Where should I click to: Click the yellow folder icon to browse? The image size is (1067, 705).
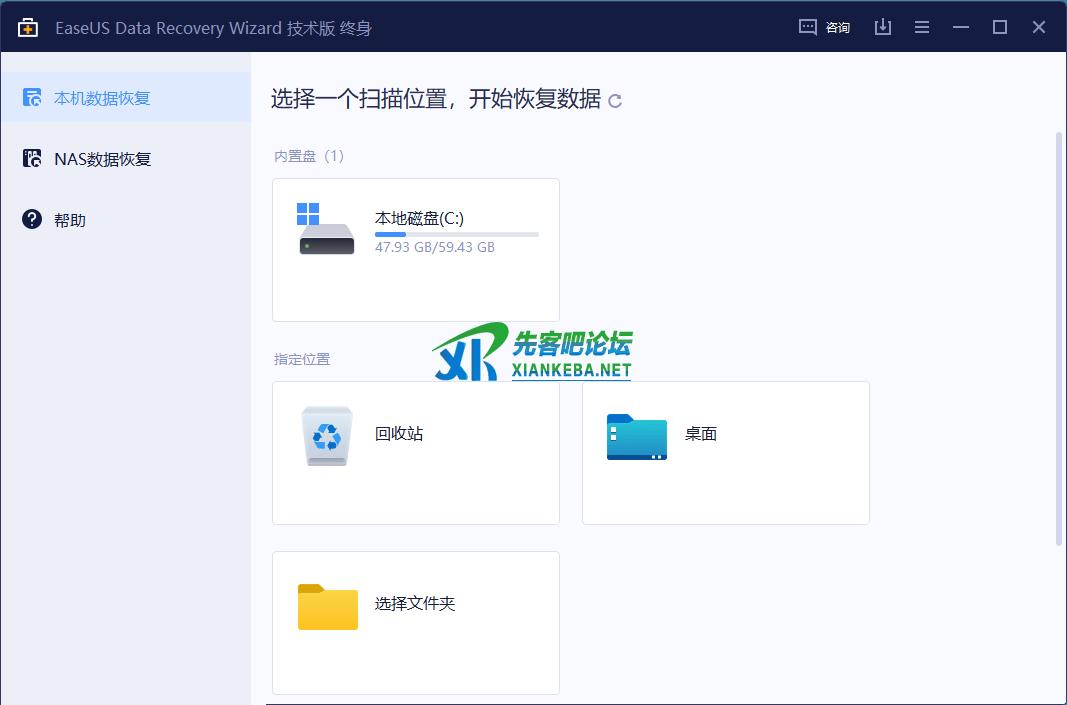327,606
